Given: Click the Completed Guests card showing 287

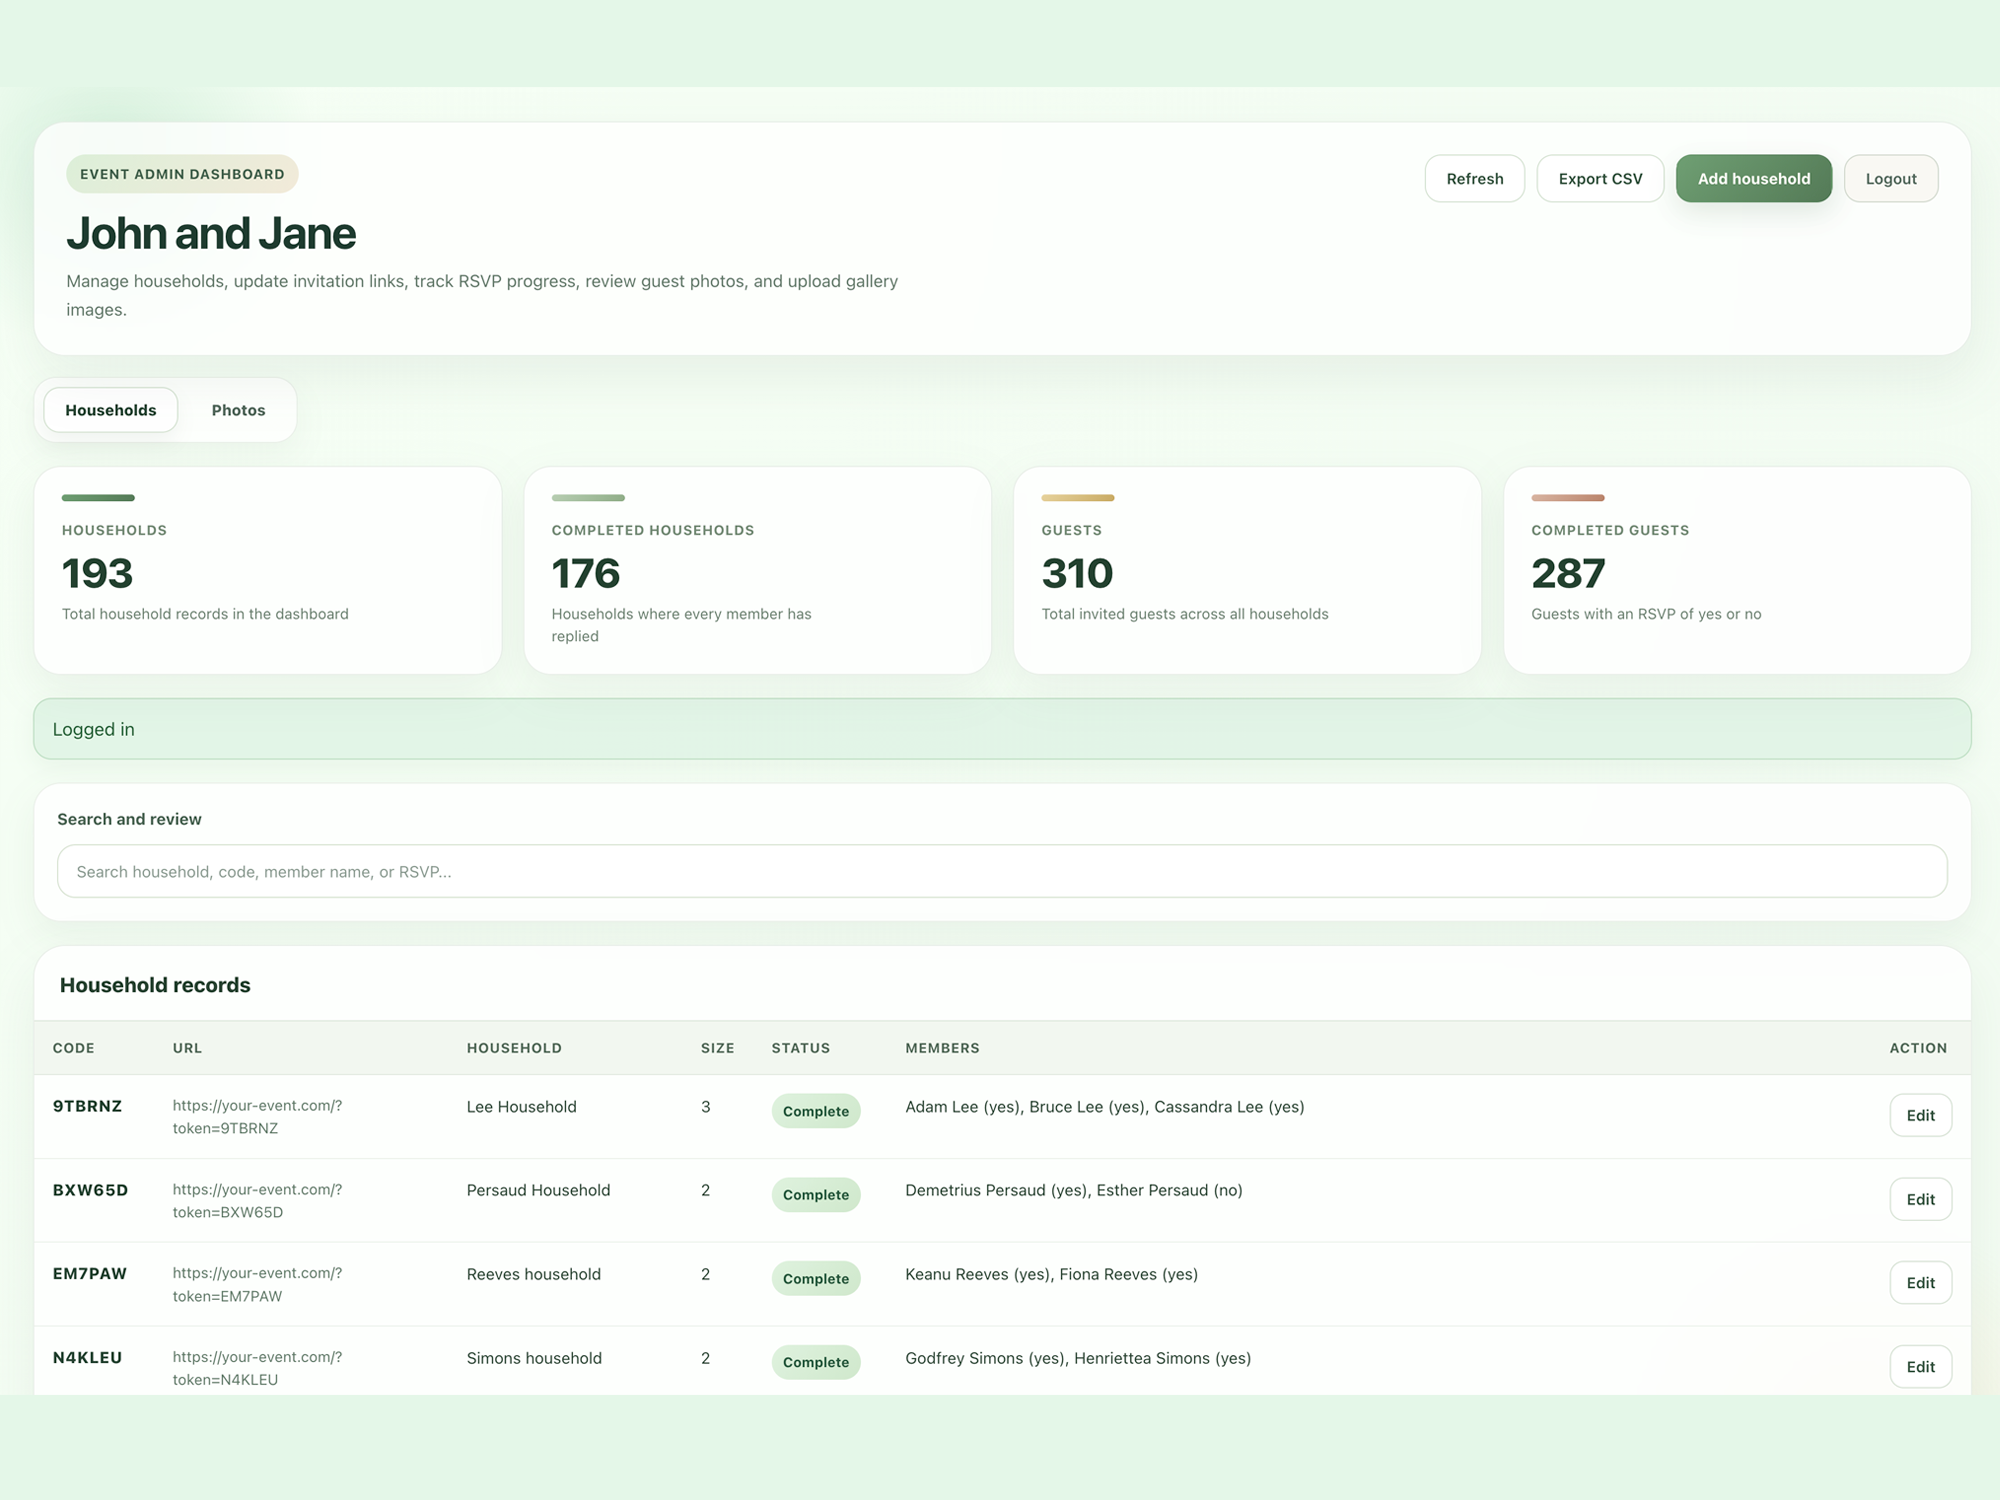Looking at the screenshot, I should pyautogui.click(x=1737, y=570).
